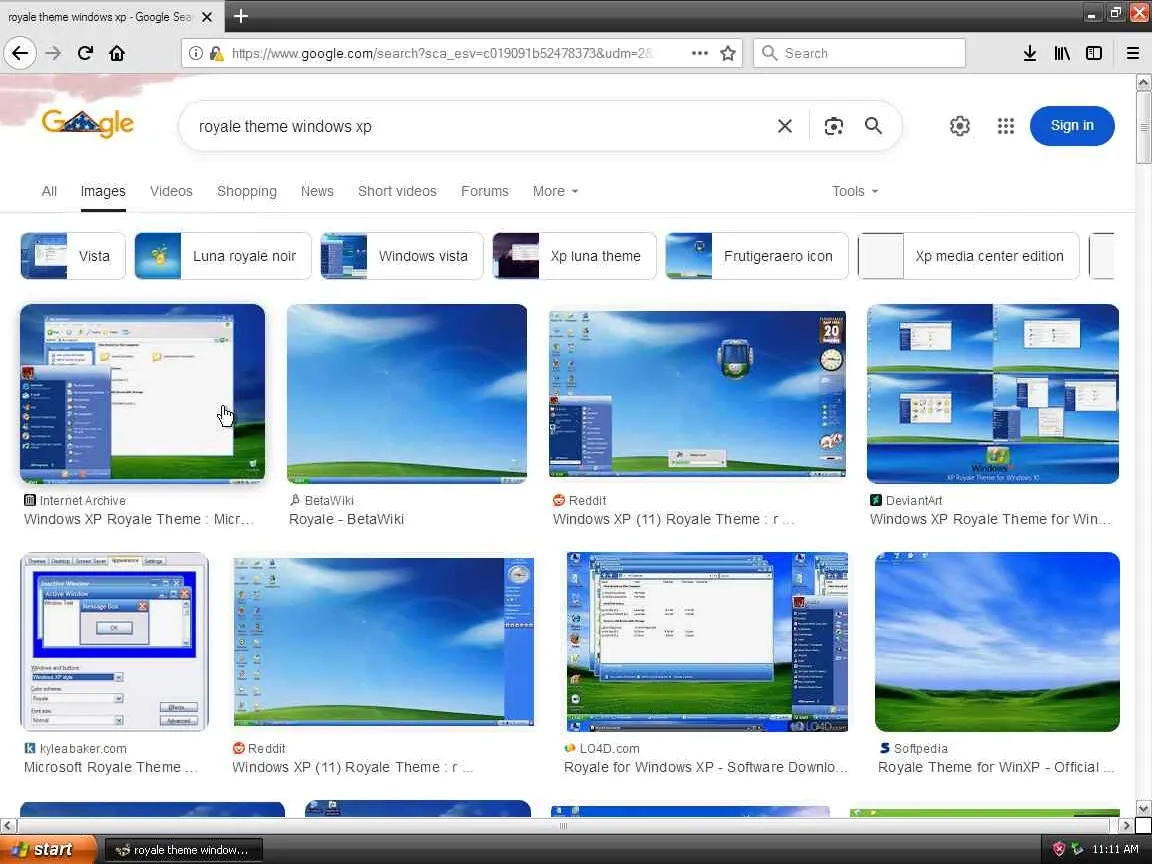Open page actions three-dot menu

(699, 53)
